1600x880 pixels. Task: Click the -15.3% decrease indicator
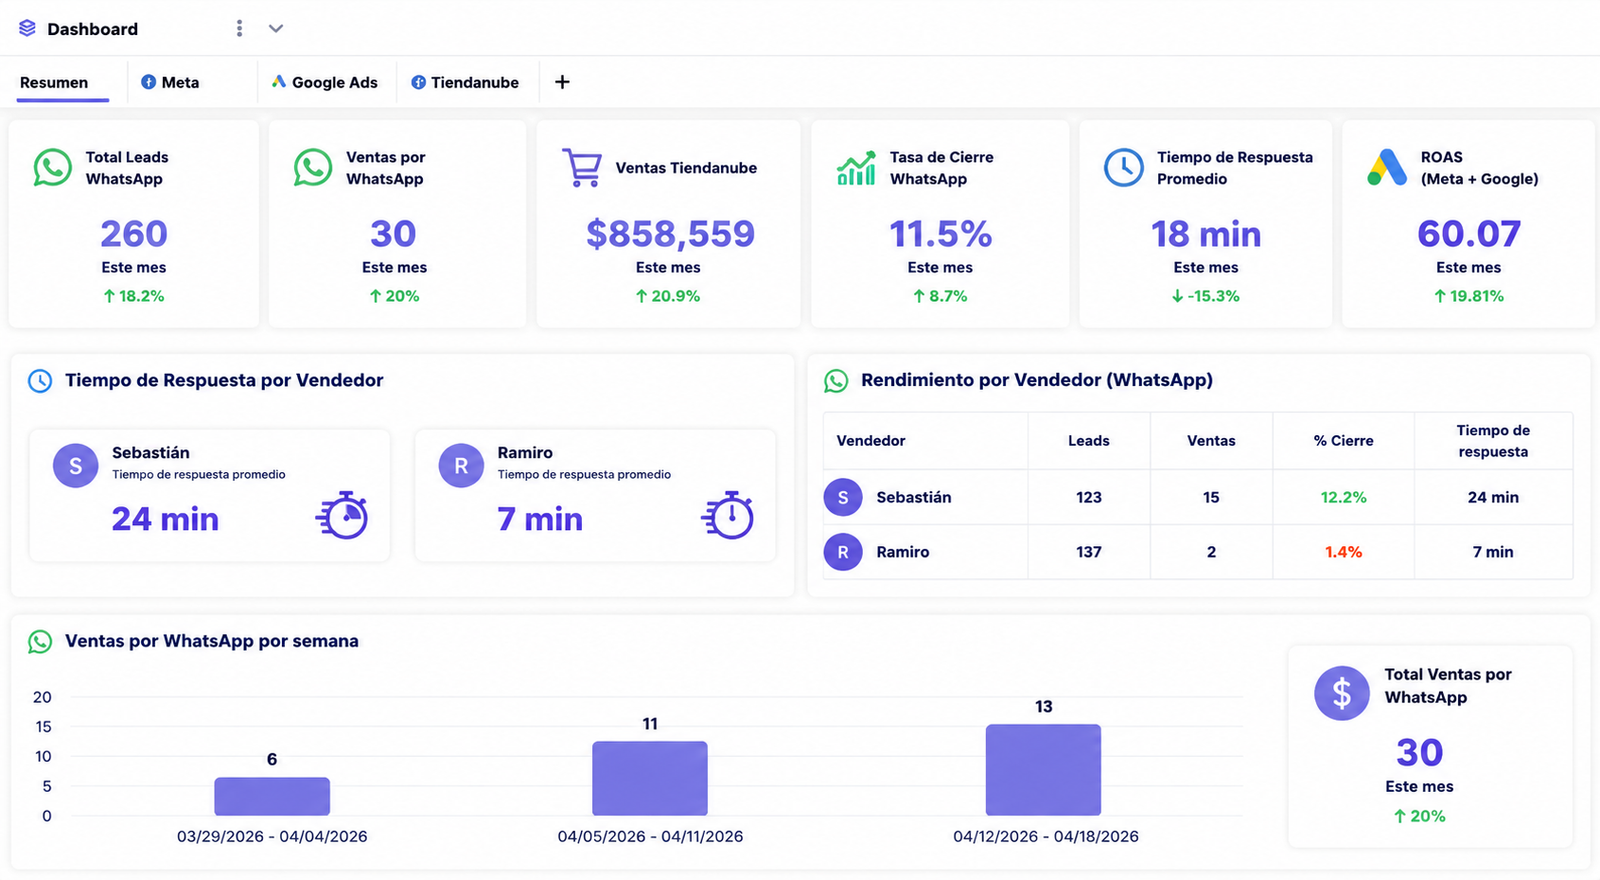point(1206,296)
